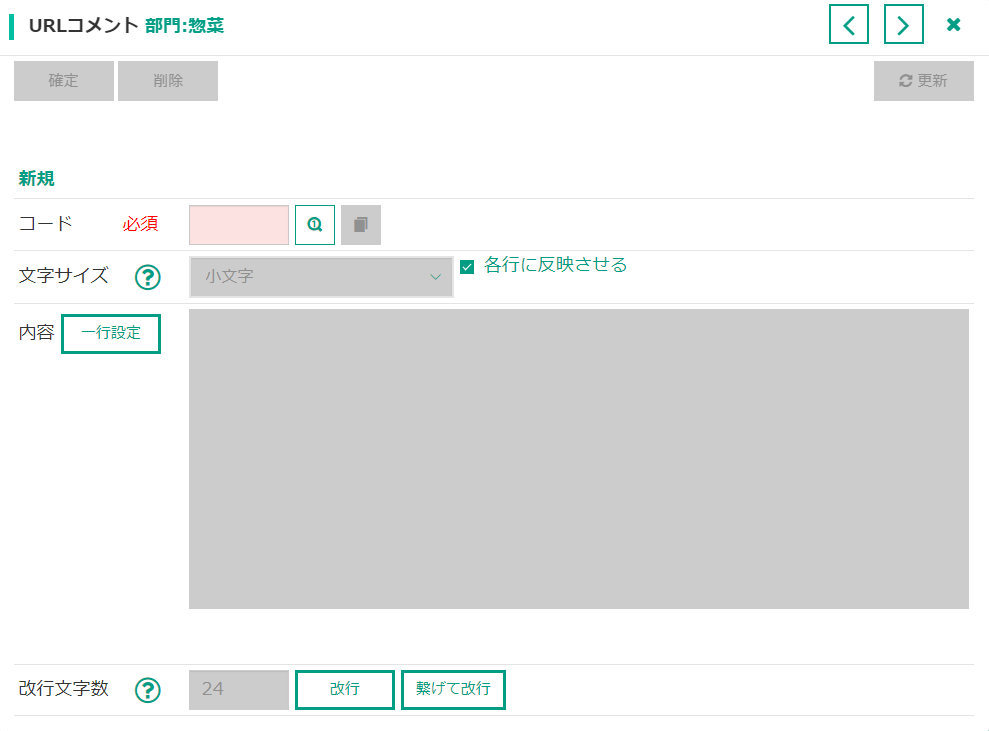
Task: Open the 一行設定 line settings
Action: 111,334
